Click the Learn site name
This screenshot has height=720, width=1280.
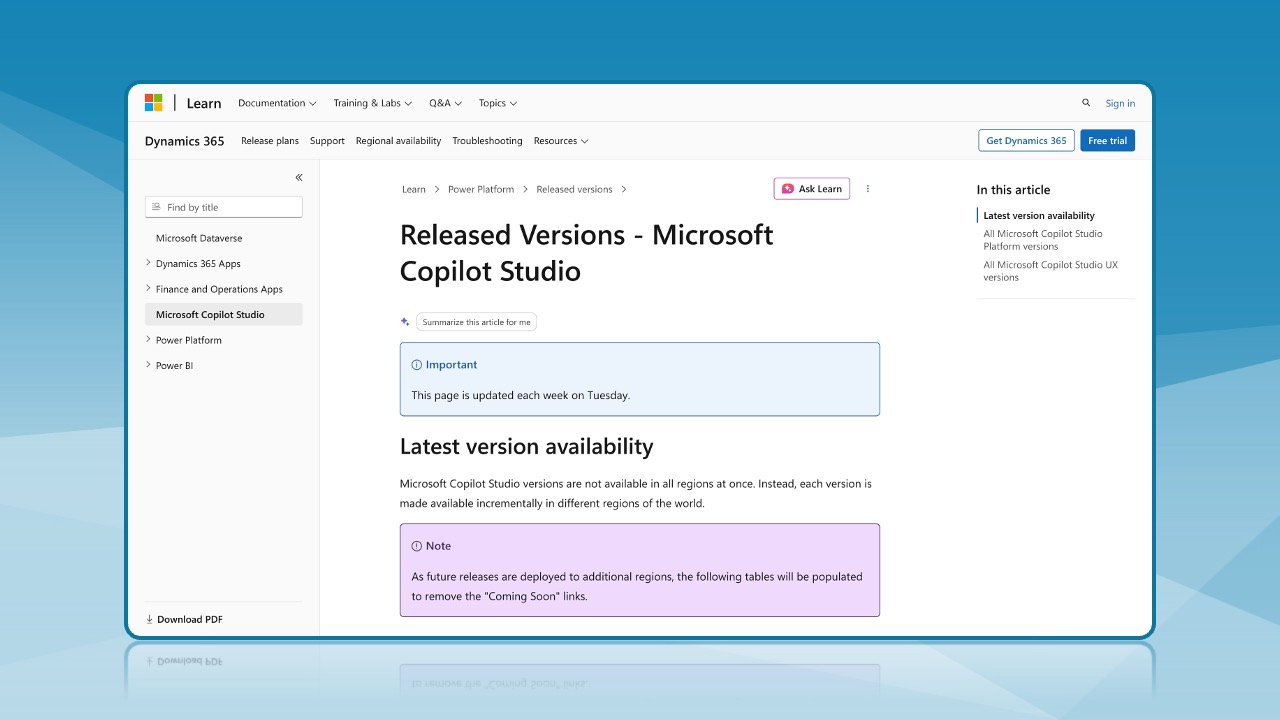pyautogui.click(x=204, y=103)
